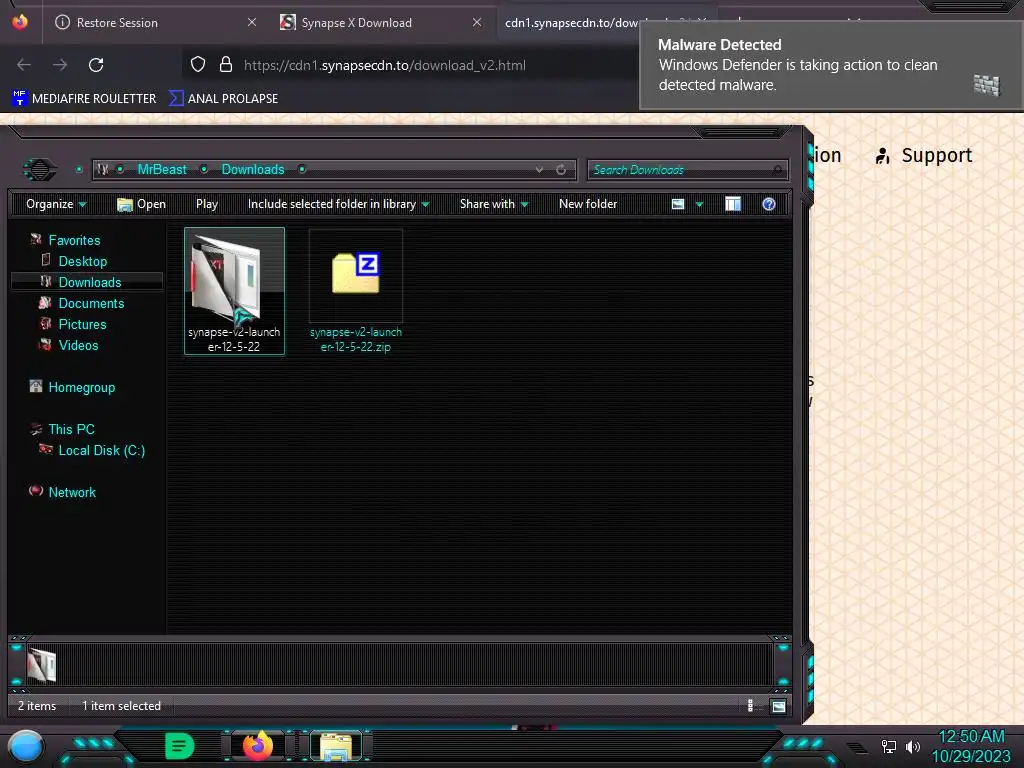Open the volume speaker tray icon
1024x768 pixels.
pyautogui.click(x=913, y=746)
